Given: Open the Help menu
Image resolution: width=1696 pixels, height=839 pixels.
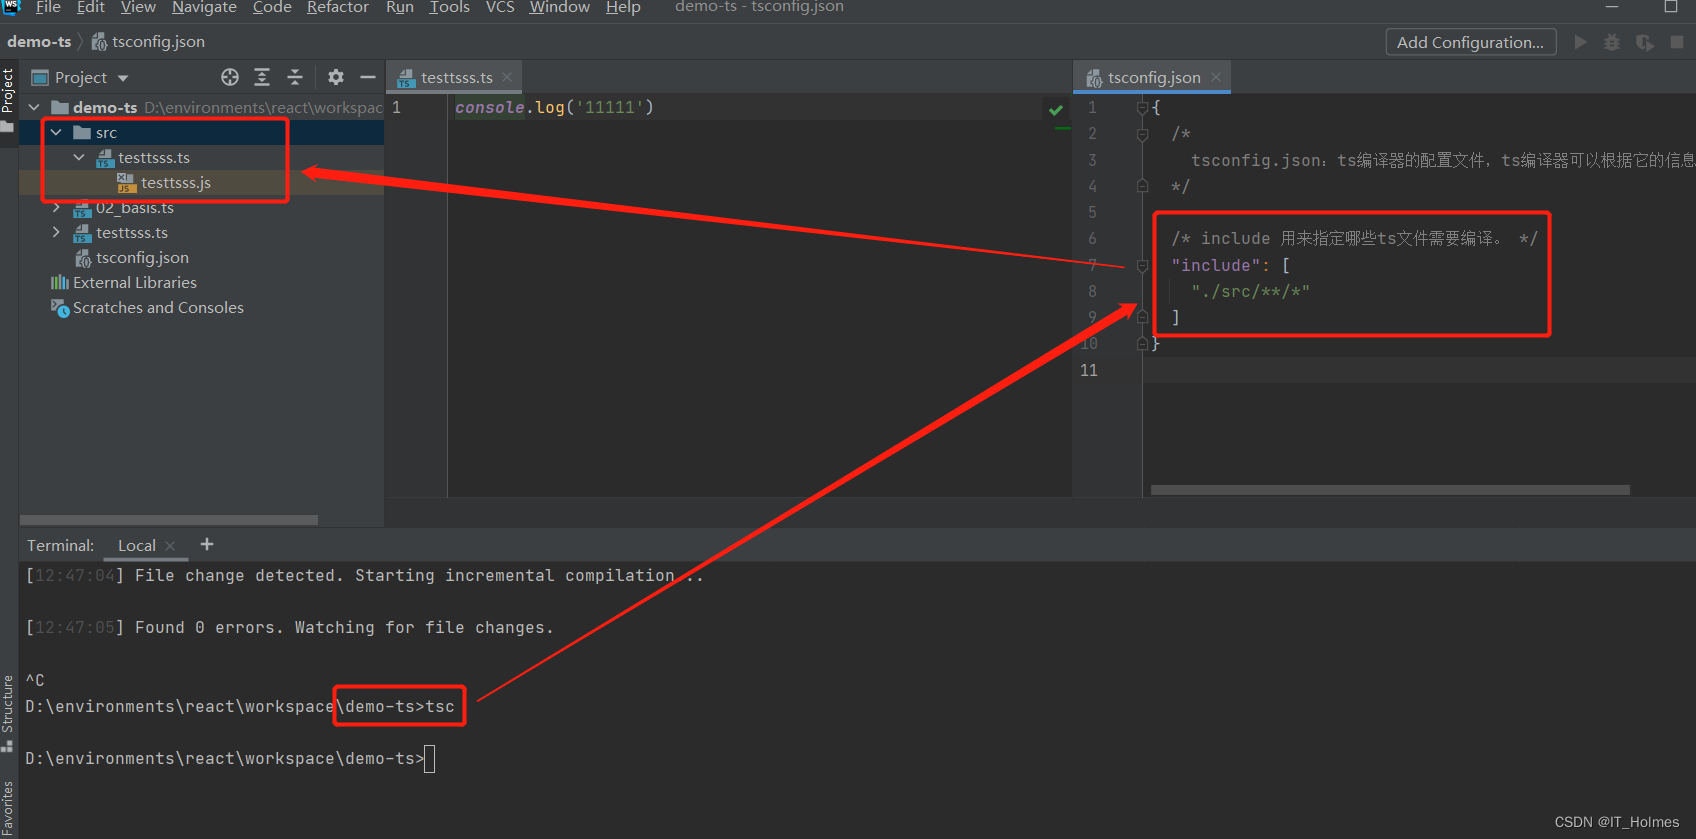Looking at the screenshot, I should coord(623,7).
